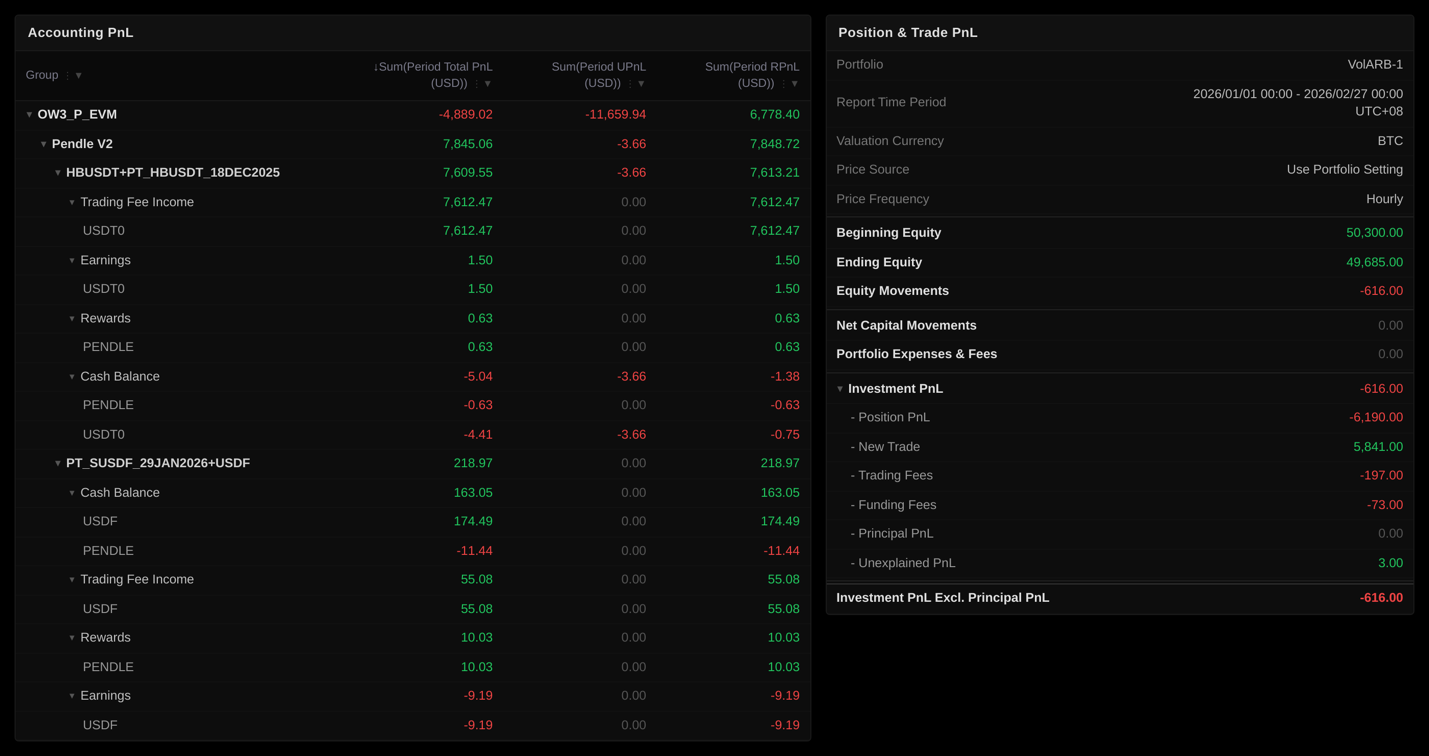The width and height of the screenshot is (1429, 756).
Task: Sort by Sum(Period Total PnL (USD)) header
Action: 432,75
